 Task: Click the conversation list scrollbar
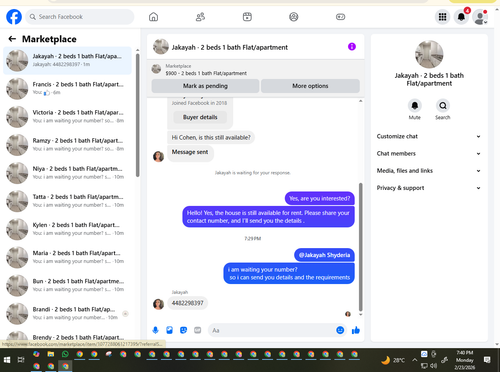[137, 115]
